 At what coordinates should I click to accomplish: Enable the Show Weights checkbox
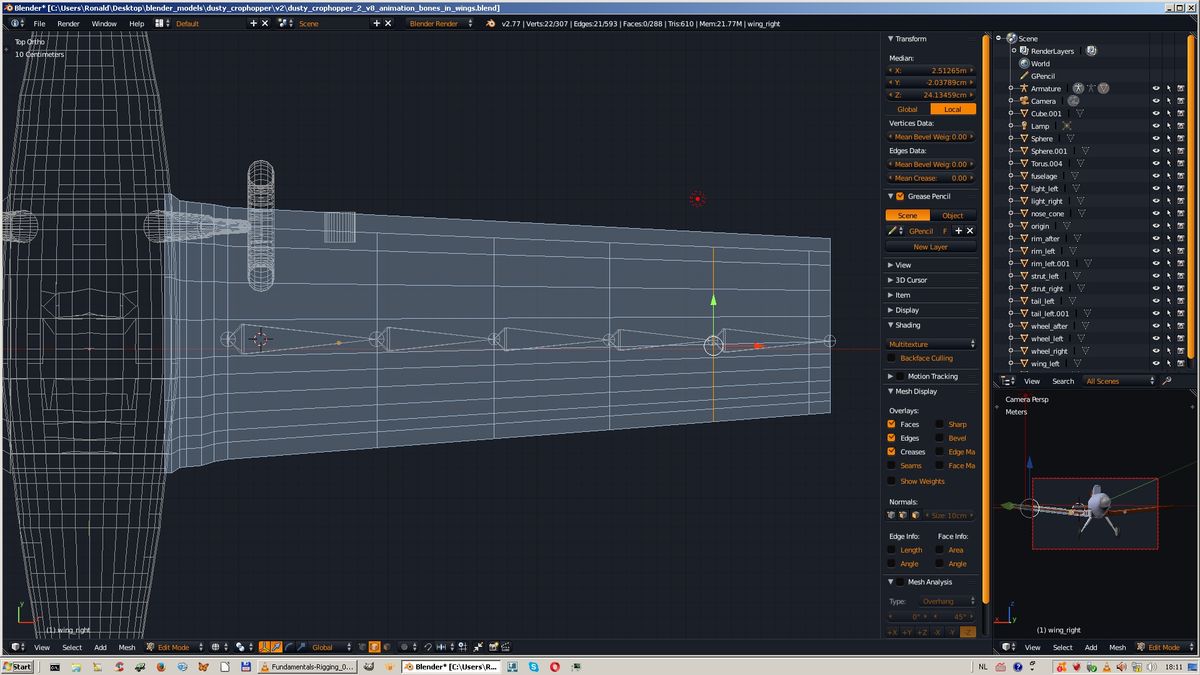click(892, 481)
